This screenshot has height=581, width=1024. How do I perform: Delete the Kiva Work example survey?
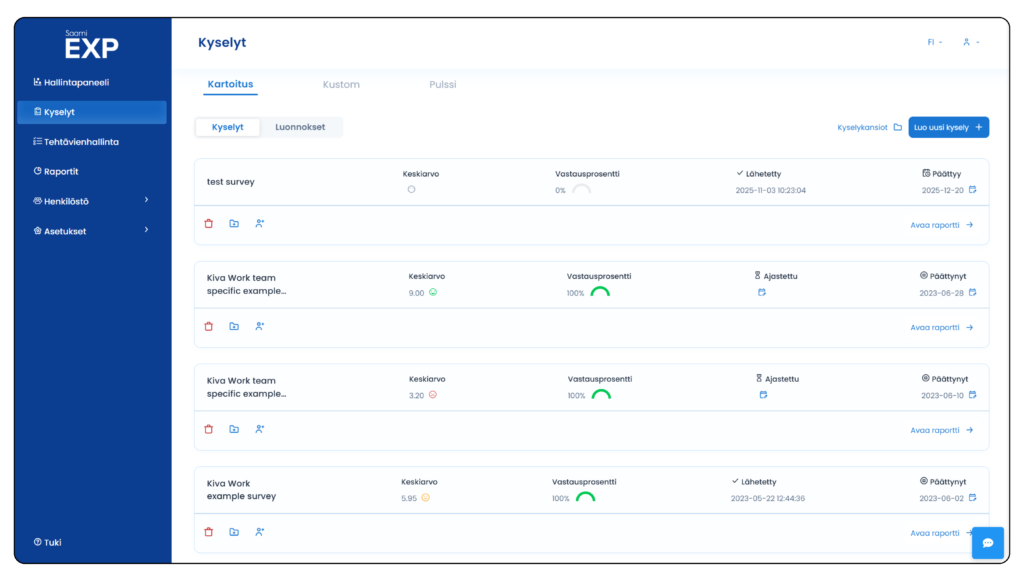(209, 532)
